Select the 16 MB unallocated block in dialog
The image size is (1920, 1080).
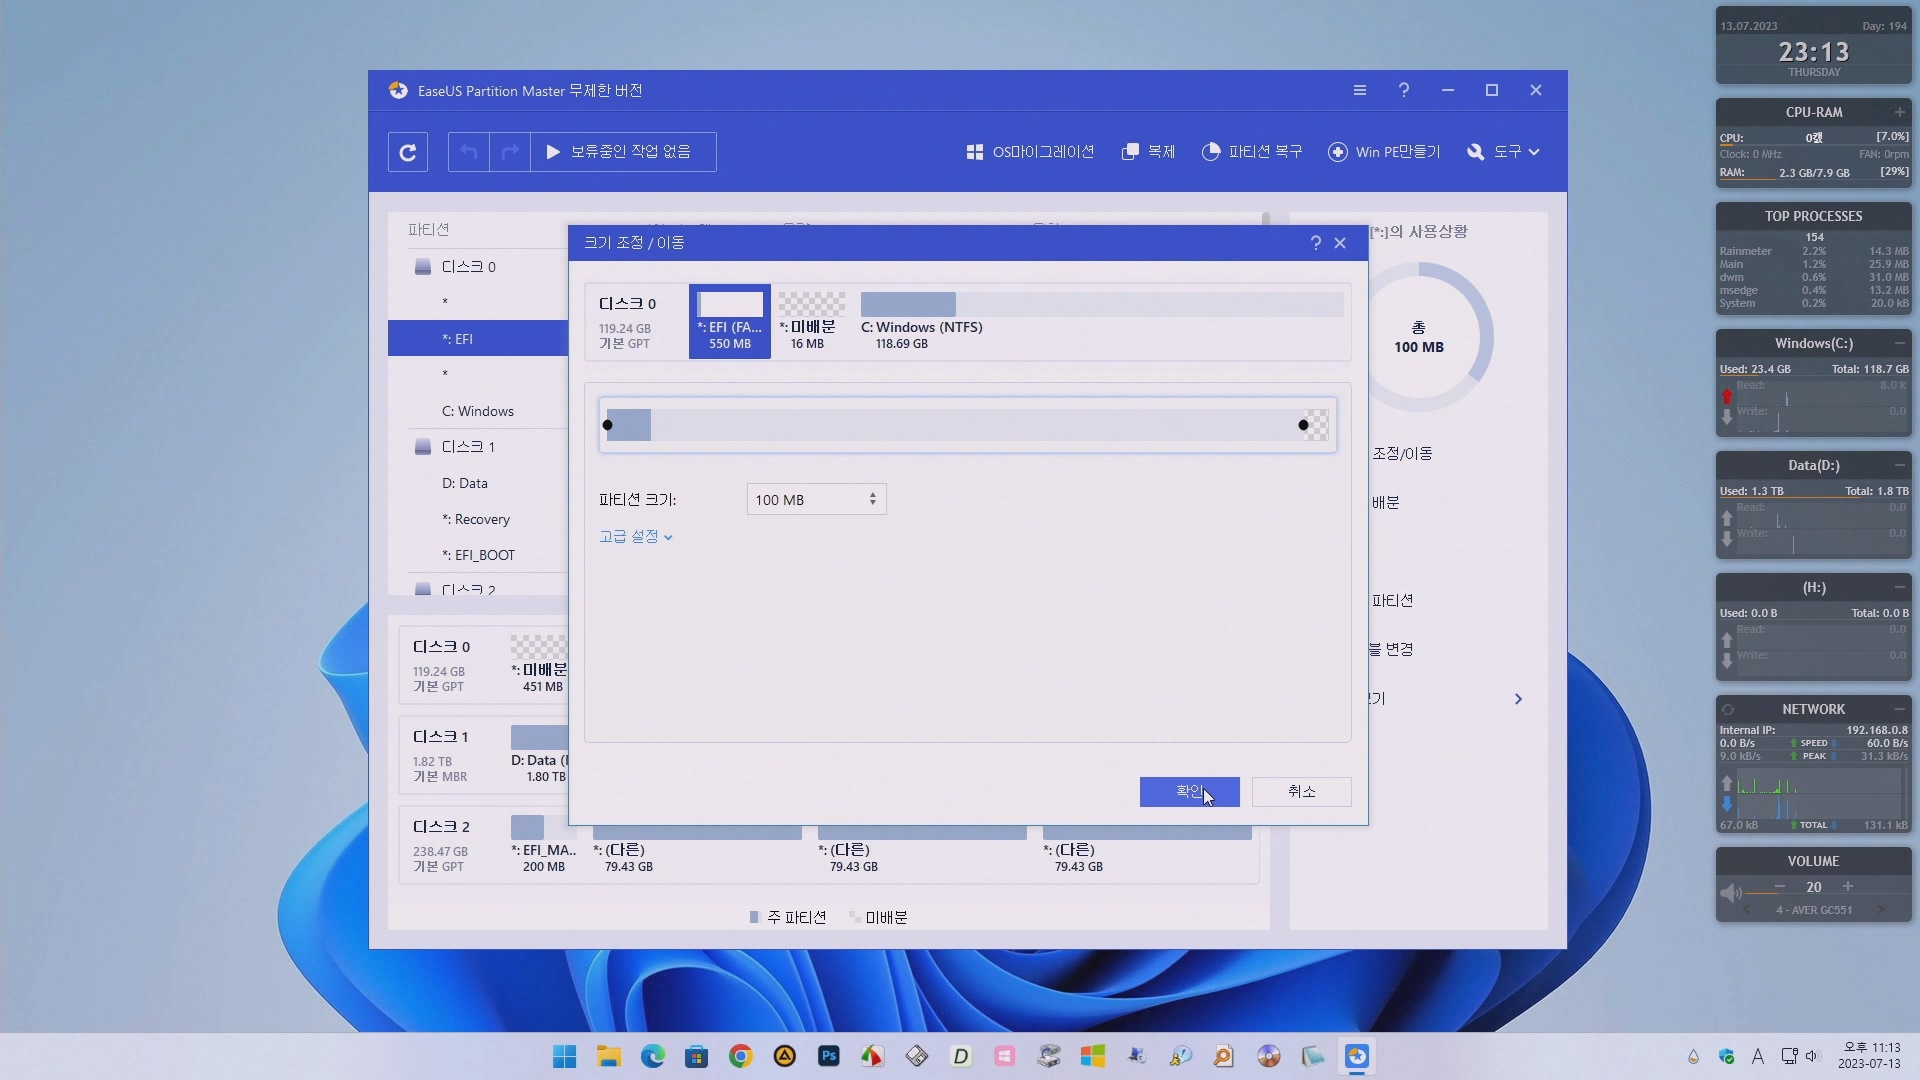coord(811,321)
